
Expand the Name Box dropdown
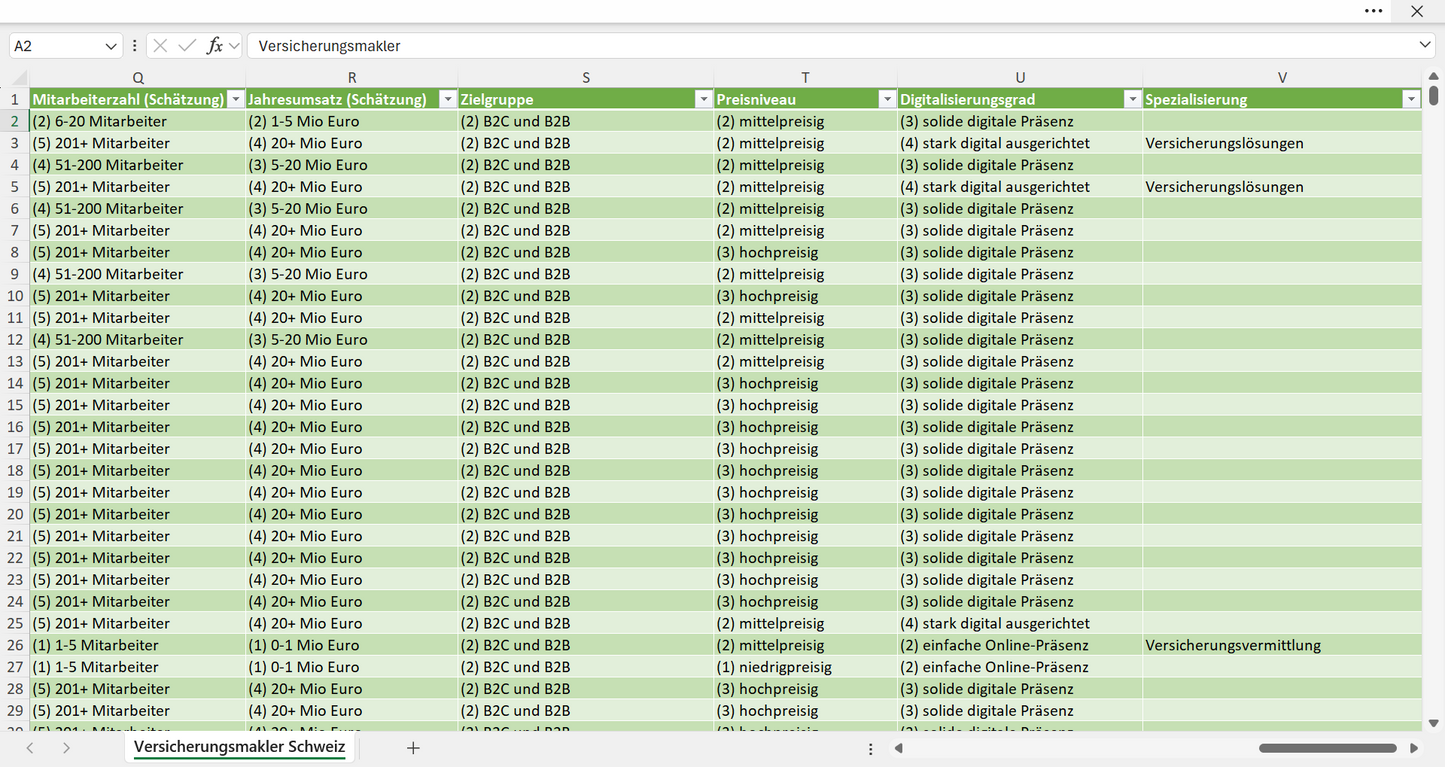[110, 46]
